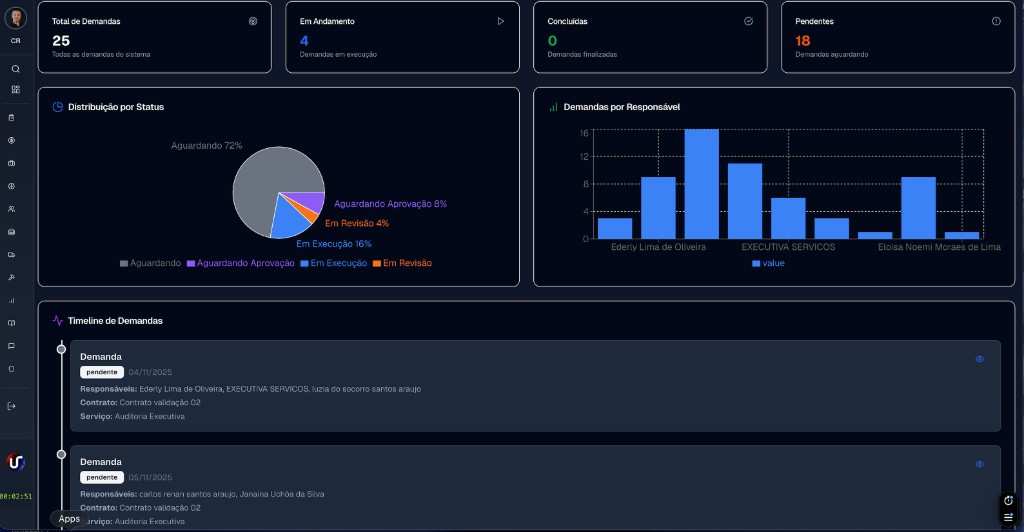Click the bar above EXECUTIVA SERVICOS label
Viewport: 1024px width, 532px height.
(788, 219)
